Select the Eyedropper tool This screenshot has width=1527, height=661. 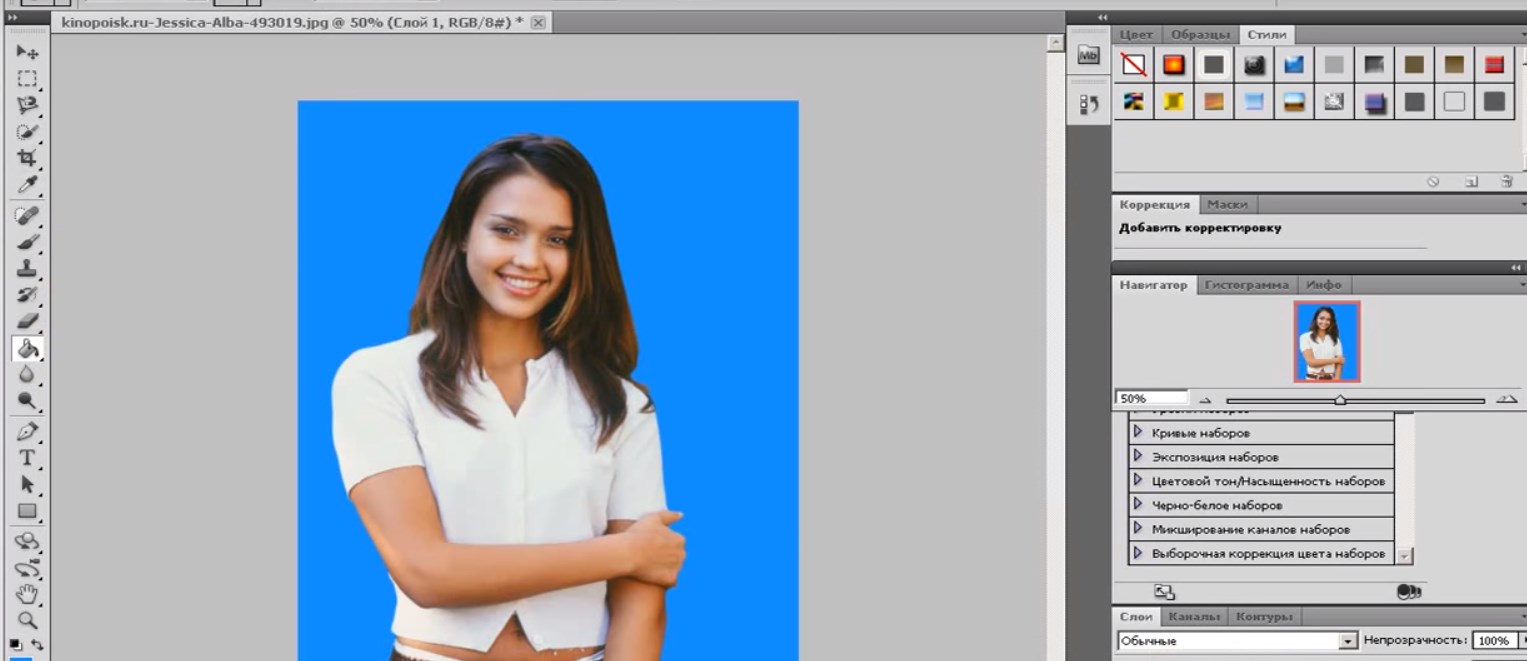click(27, 185)
